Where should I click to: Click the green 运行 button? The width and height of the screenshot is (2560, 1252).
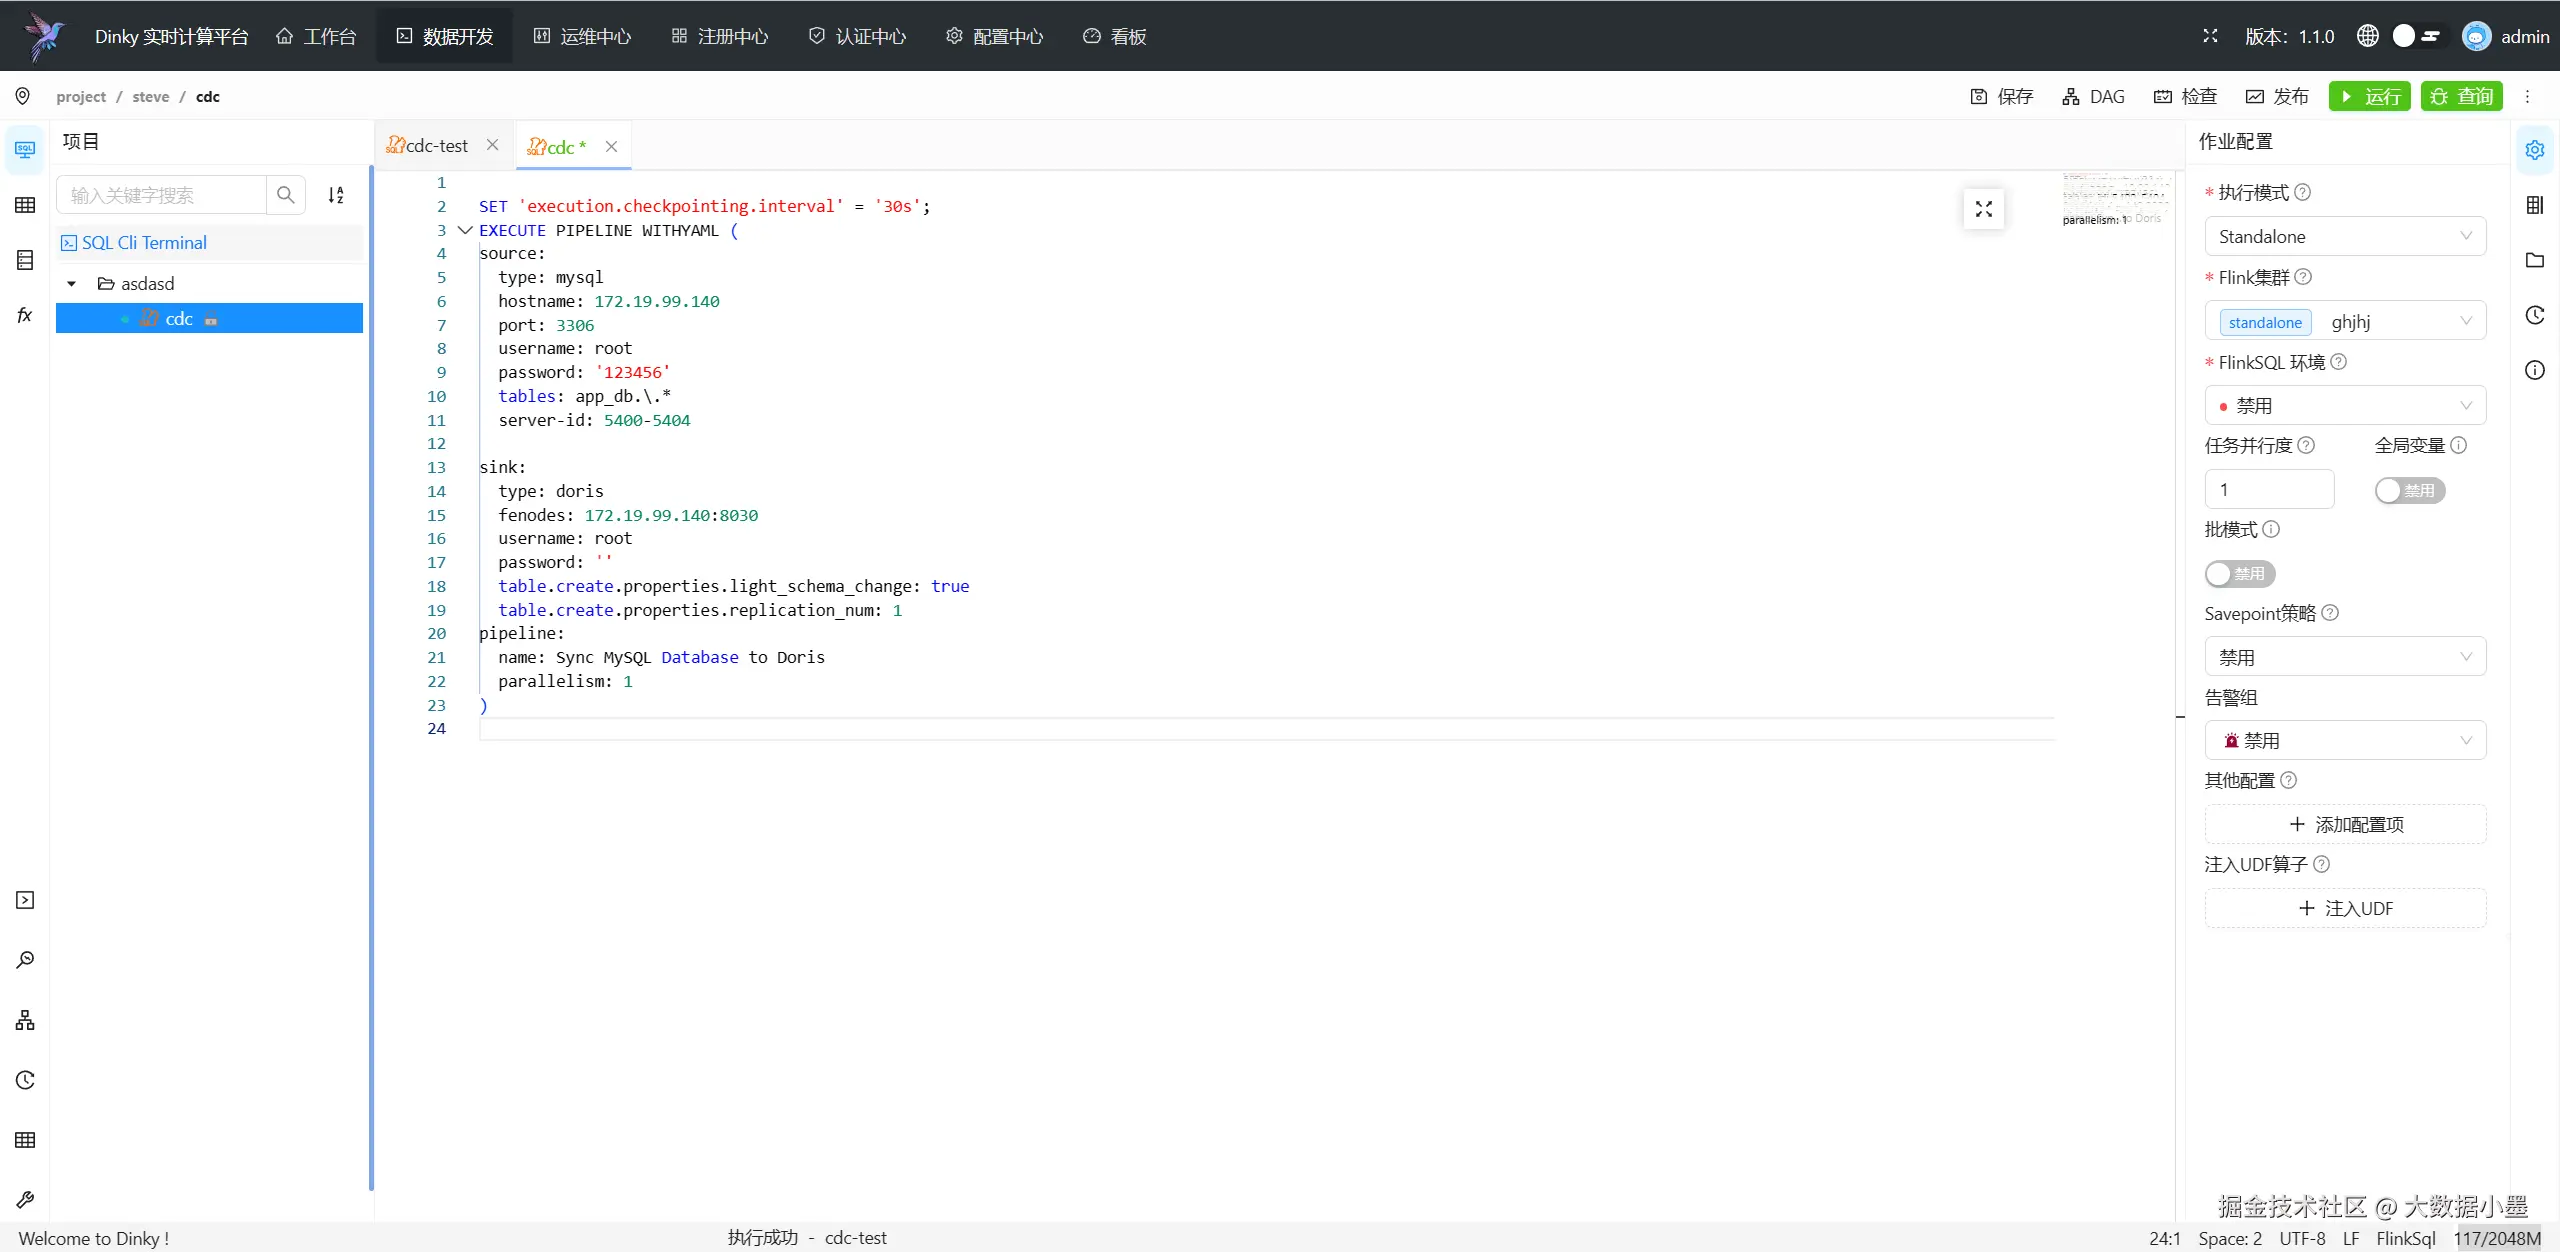point(2369,96)
